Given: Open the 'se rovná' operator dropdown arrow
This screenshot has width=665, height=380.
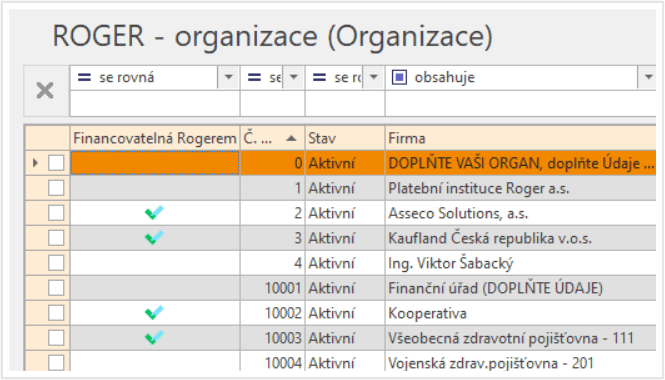Looking at the screenshot, I should pyautogui.click(x=229, y=77).
